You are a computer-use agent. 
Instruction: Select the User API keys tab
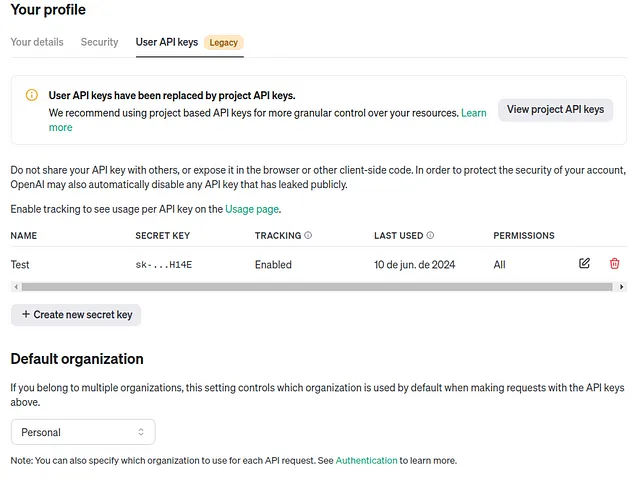(x=167, y=42)
